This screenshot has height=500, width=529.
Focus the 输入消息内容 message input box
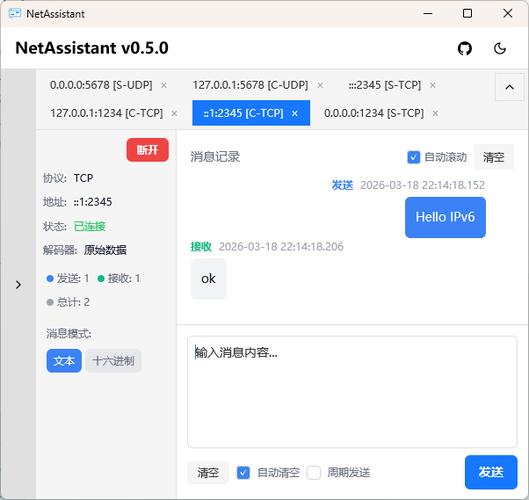pos(352,392)
